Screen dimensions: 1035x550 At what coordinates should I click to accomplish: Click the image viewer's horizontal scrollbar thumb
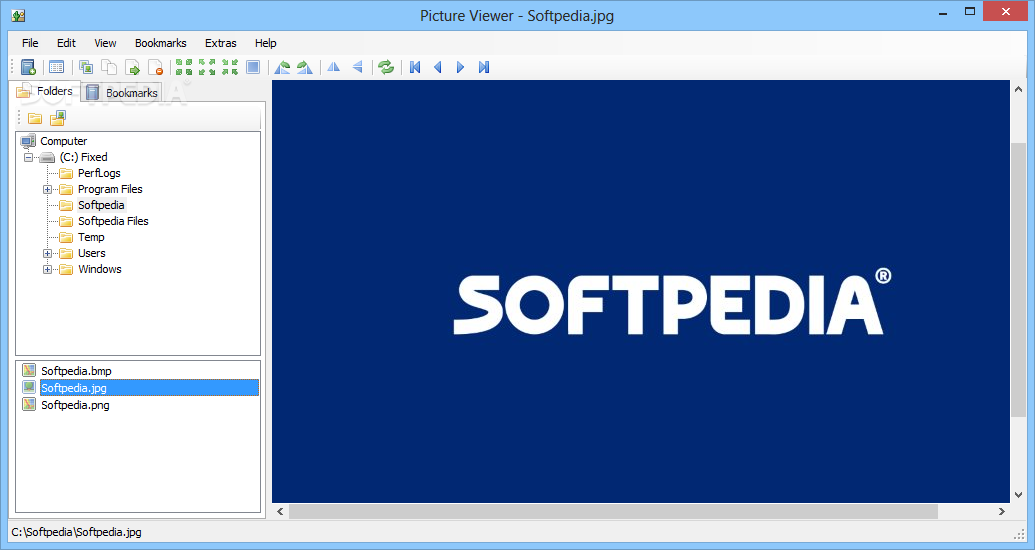pos(613,511)
